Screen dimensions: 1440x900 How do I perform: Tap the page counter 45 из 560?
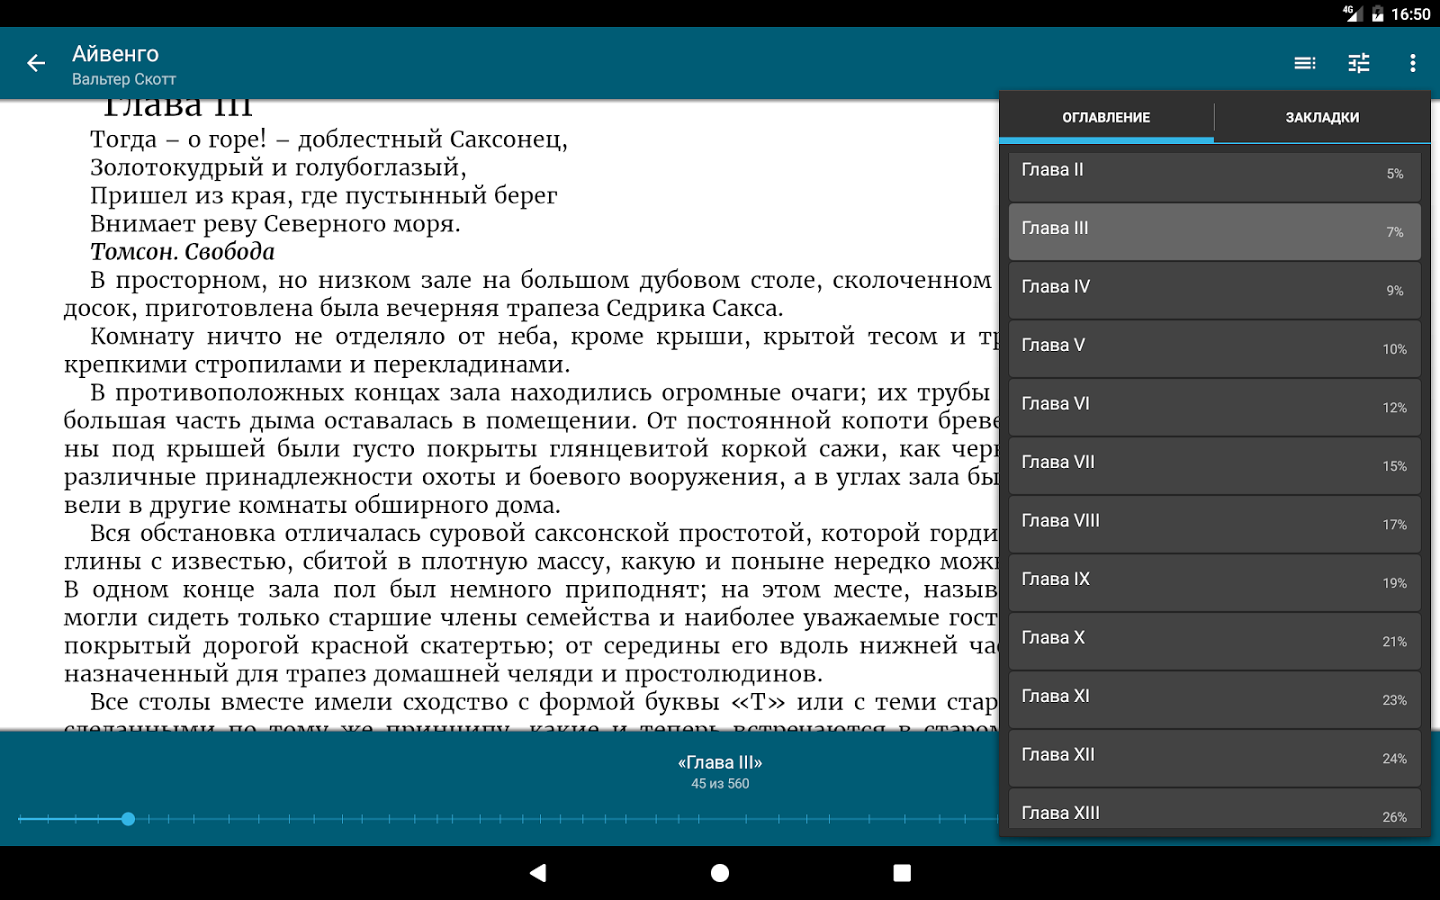(720, 784)
